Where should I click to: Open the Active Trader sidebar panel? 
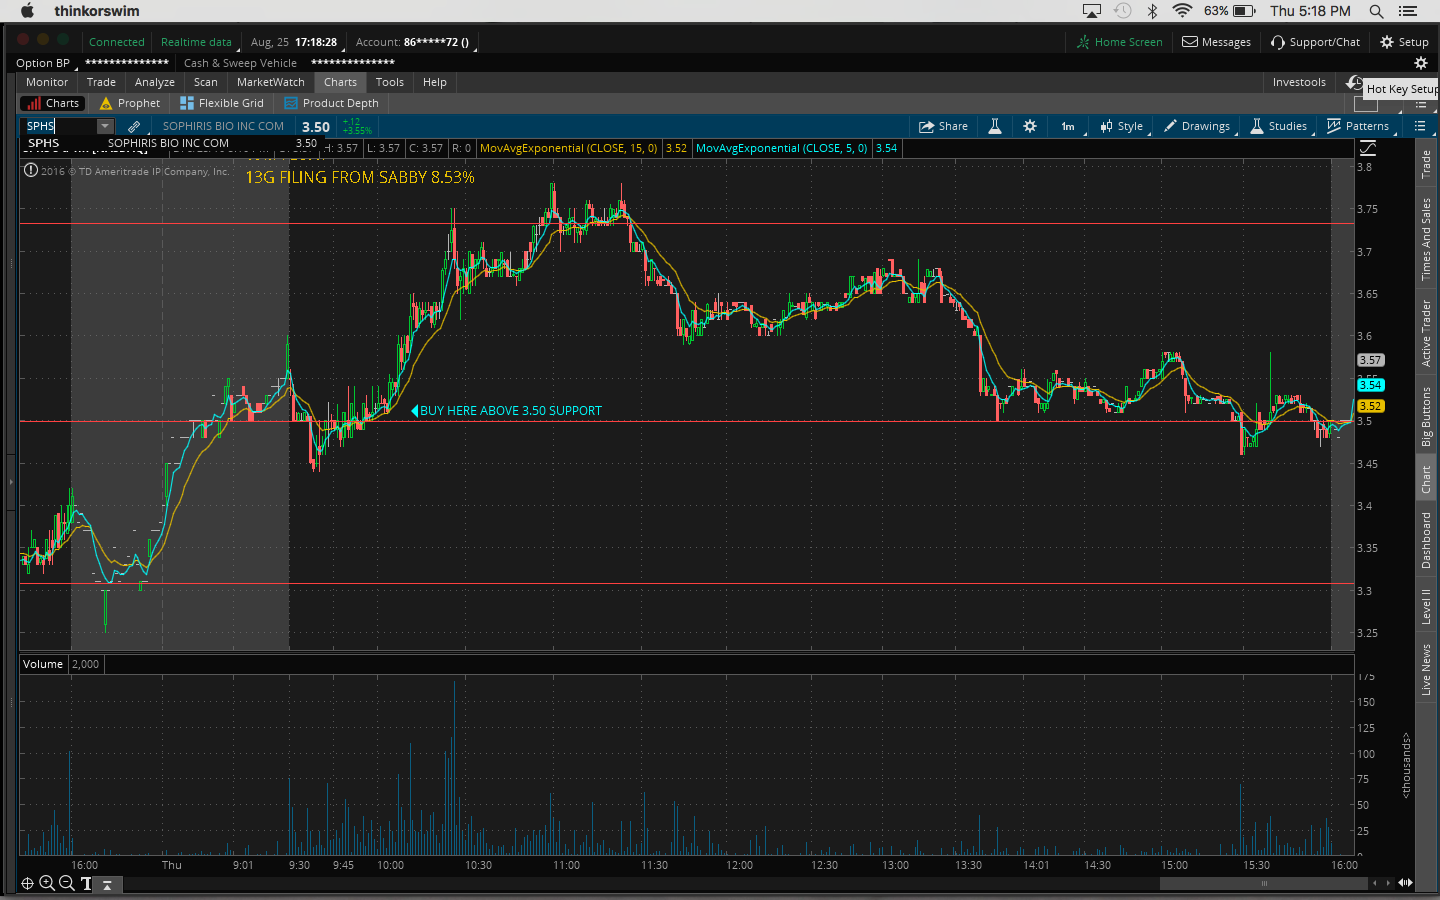coord(1426,333)
